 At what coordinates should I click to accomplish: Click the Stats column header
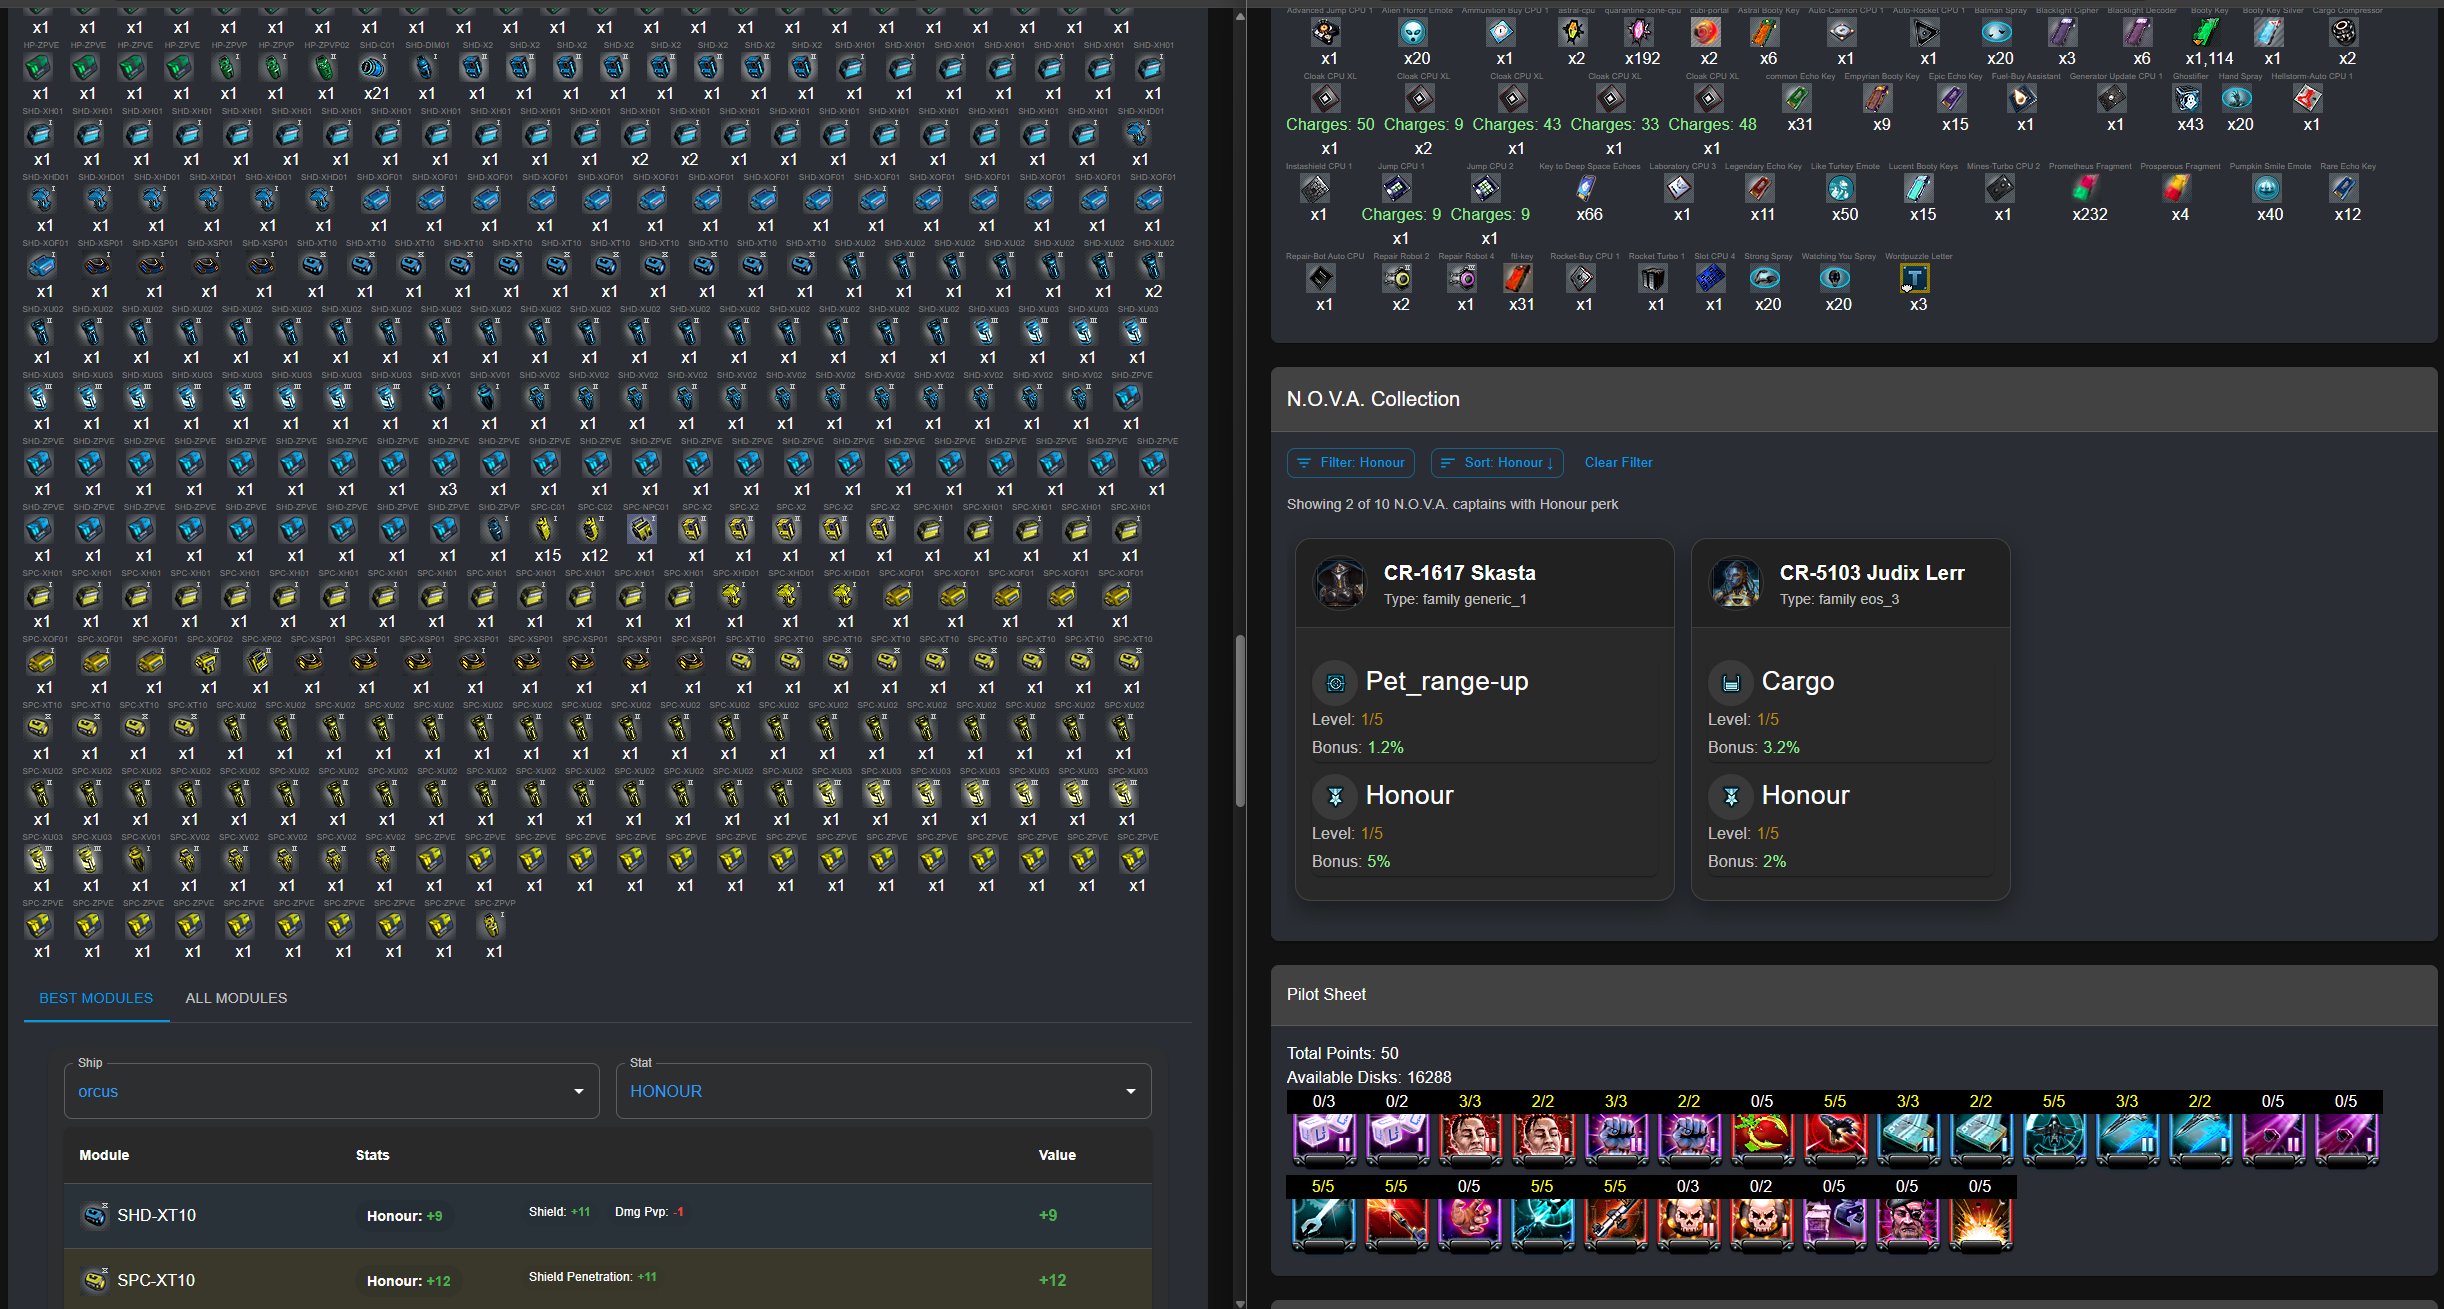pyautogui.click(x=372, y=1155)
